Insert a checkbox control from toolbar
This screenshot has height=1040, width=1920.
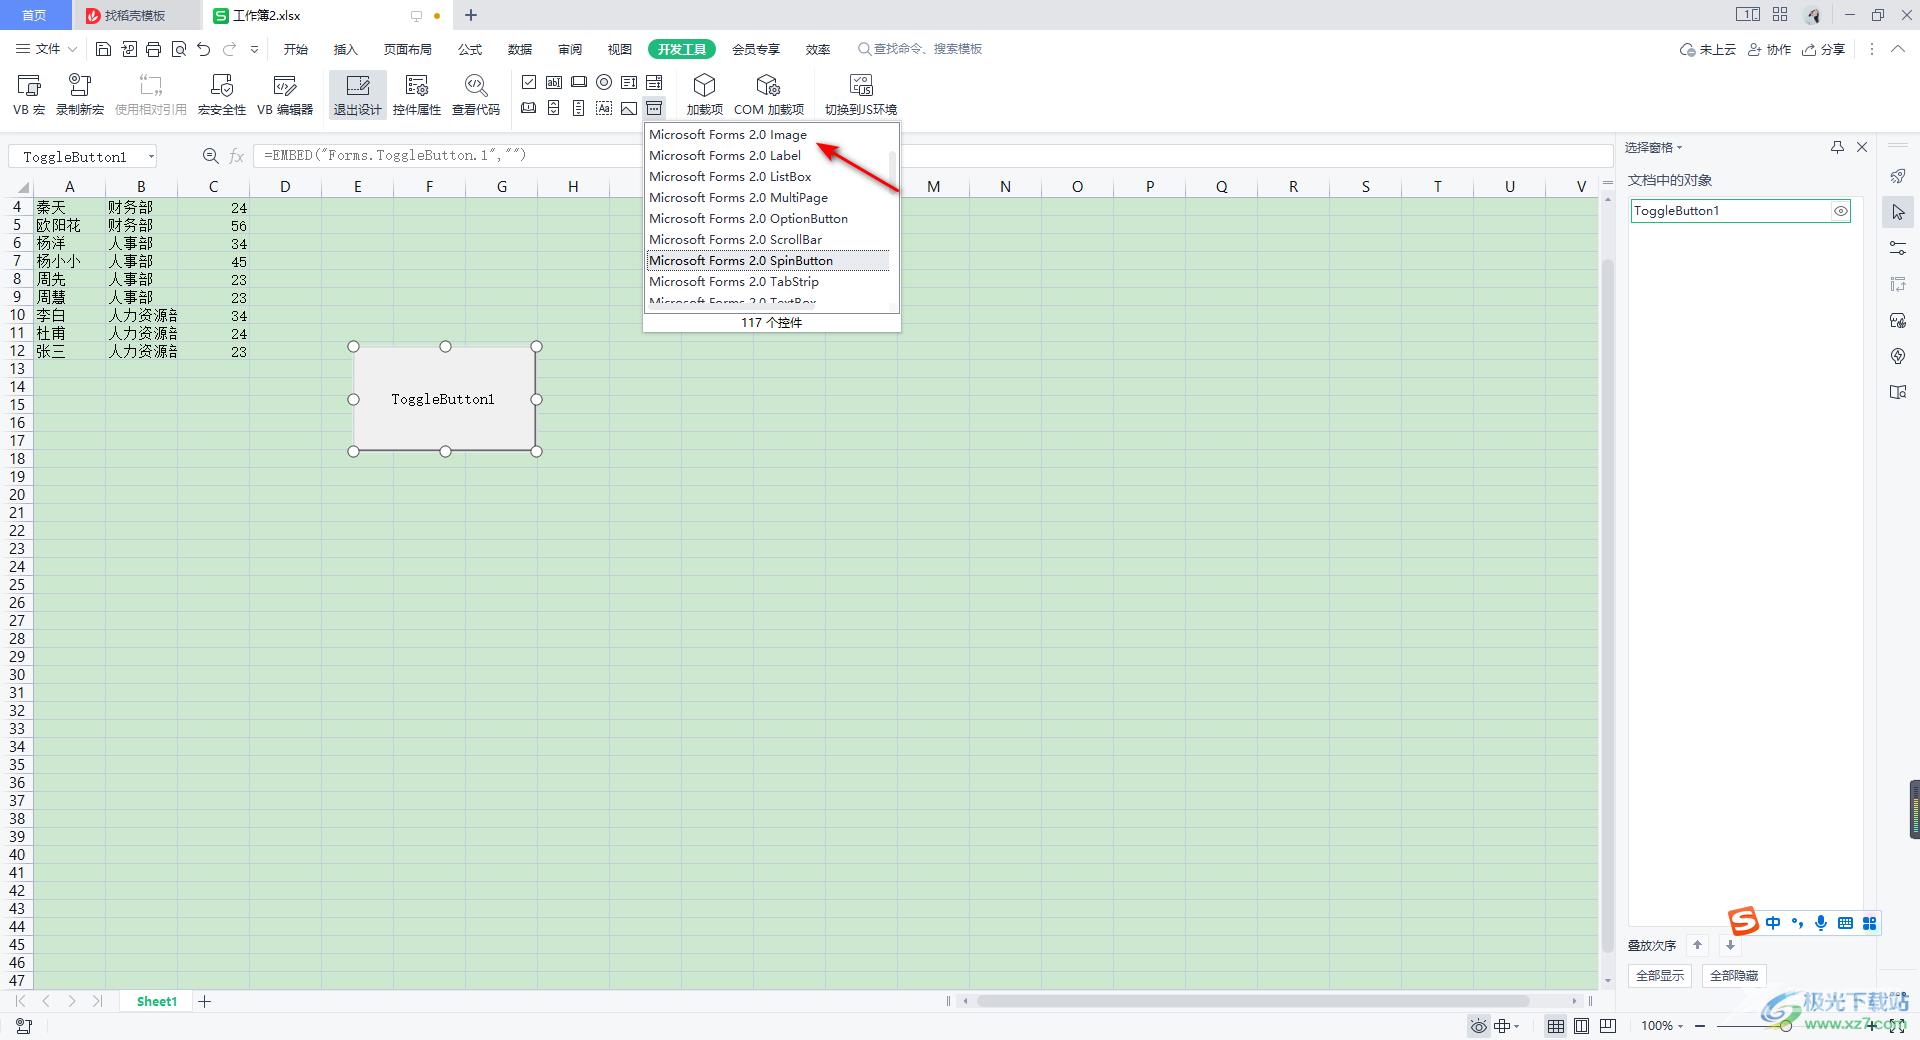click(529, 82)
